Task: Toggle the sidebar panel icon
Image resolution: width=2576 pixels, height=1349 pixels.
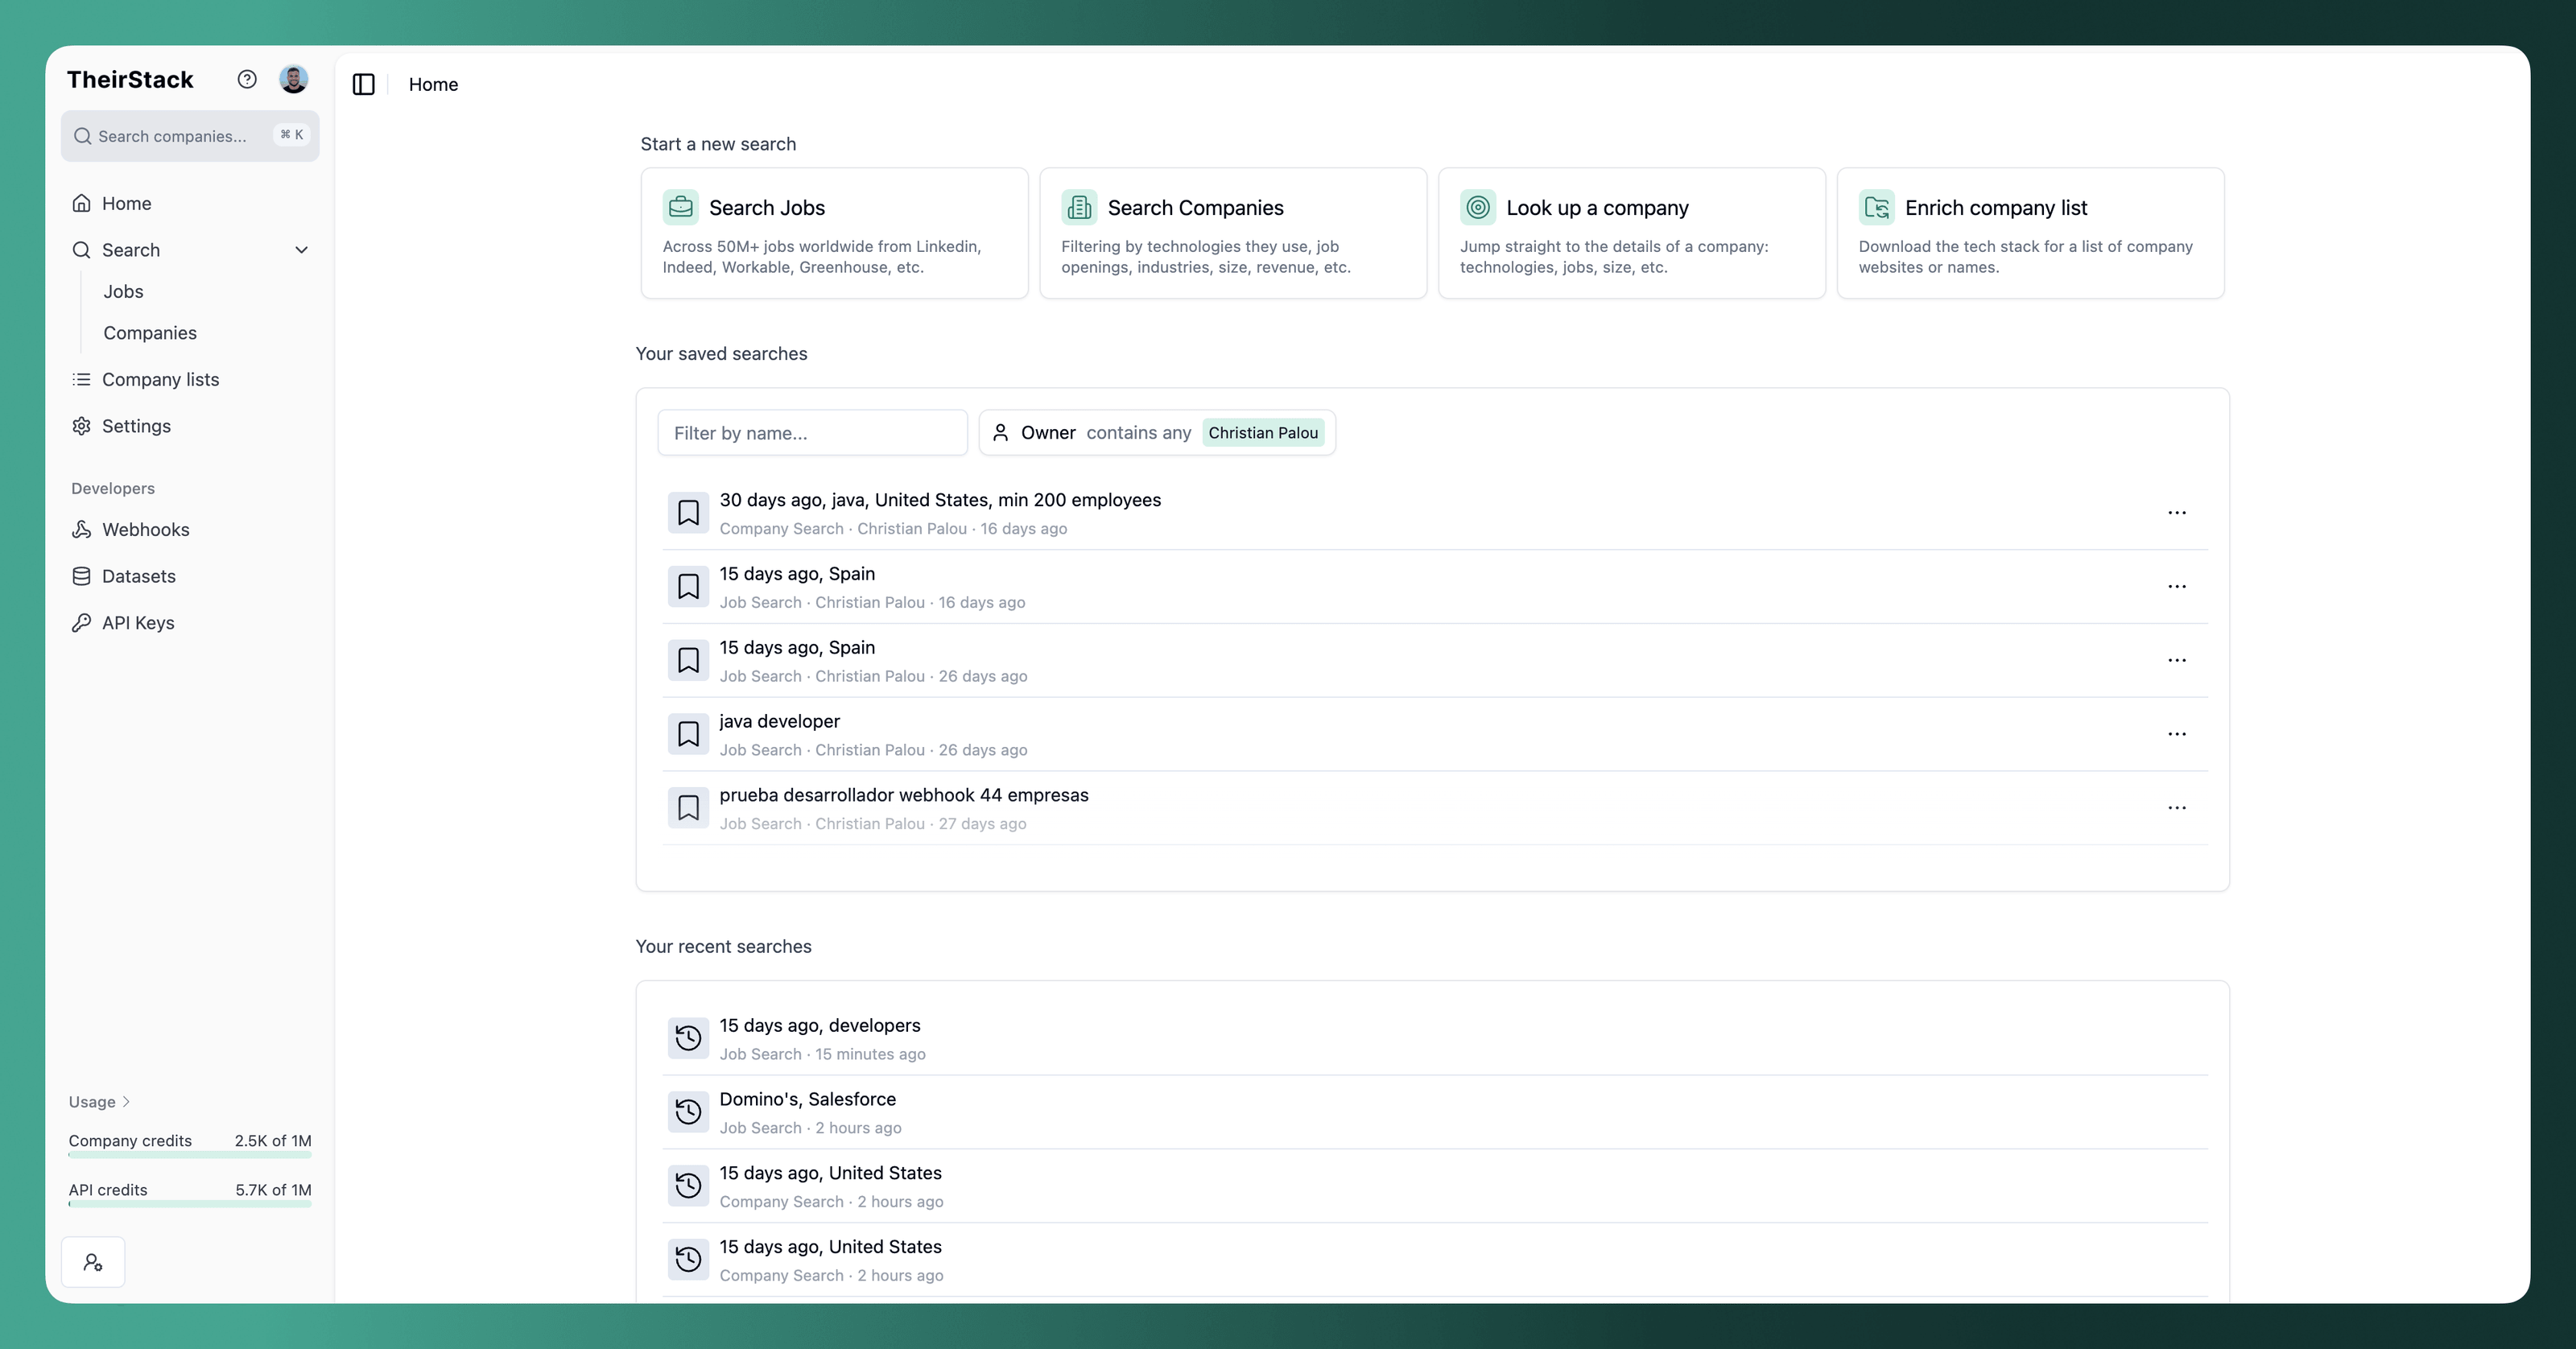Action: (364, 85)
